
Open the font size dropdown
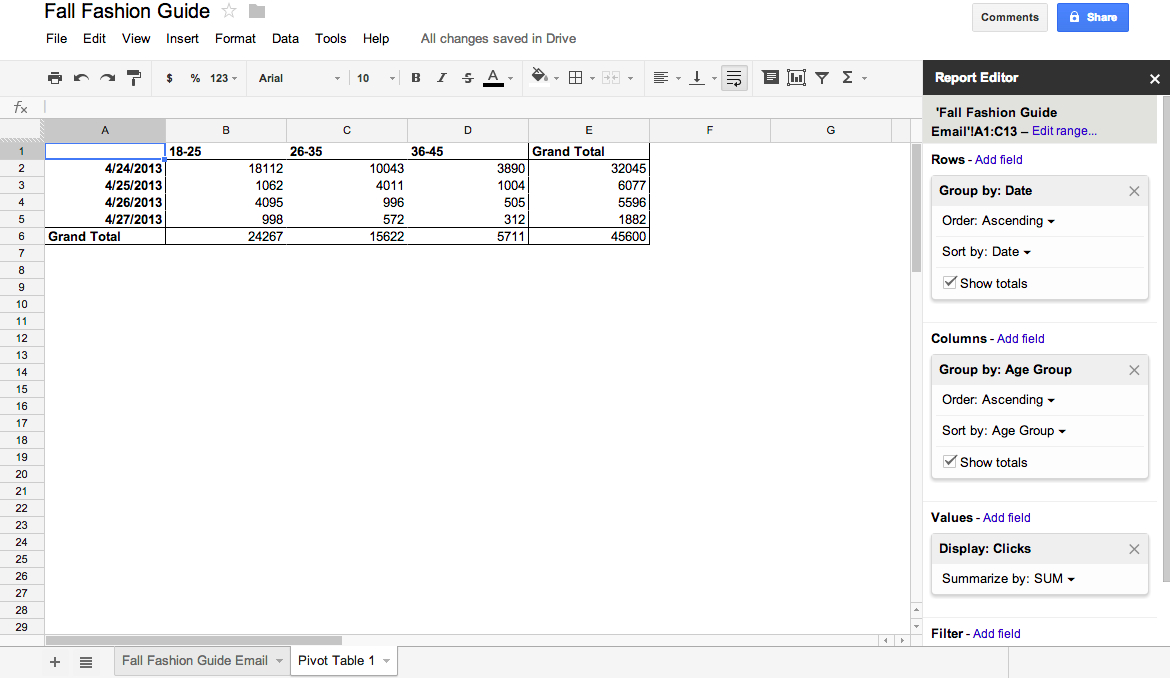[x=375, y=77]
